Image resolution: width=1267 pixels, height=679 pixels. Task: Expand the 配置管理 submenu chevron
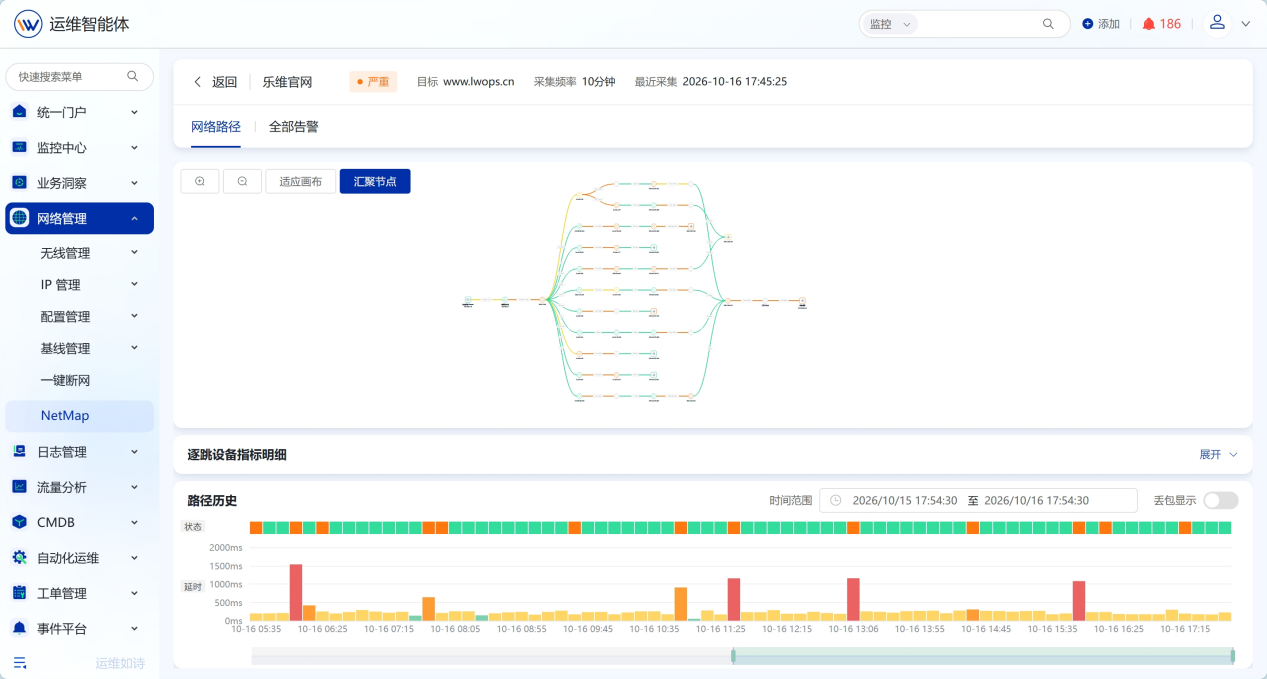pyautogui.click(x=134, y=316)
